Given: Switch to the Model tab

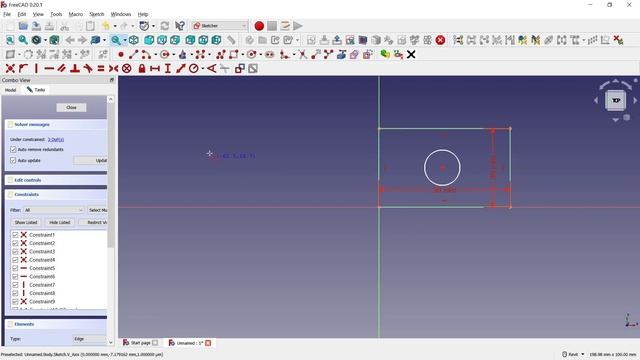Looking at the screenshot, I should pos(11,90).
